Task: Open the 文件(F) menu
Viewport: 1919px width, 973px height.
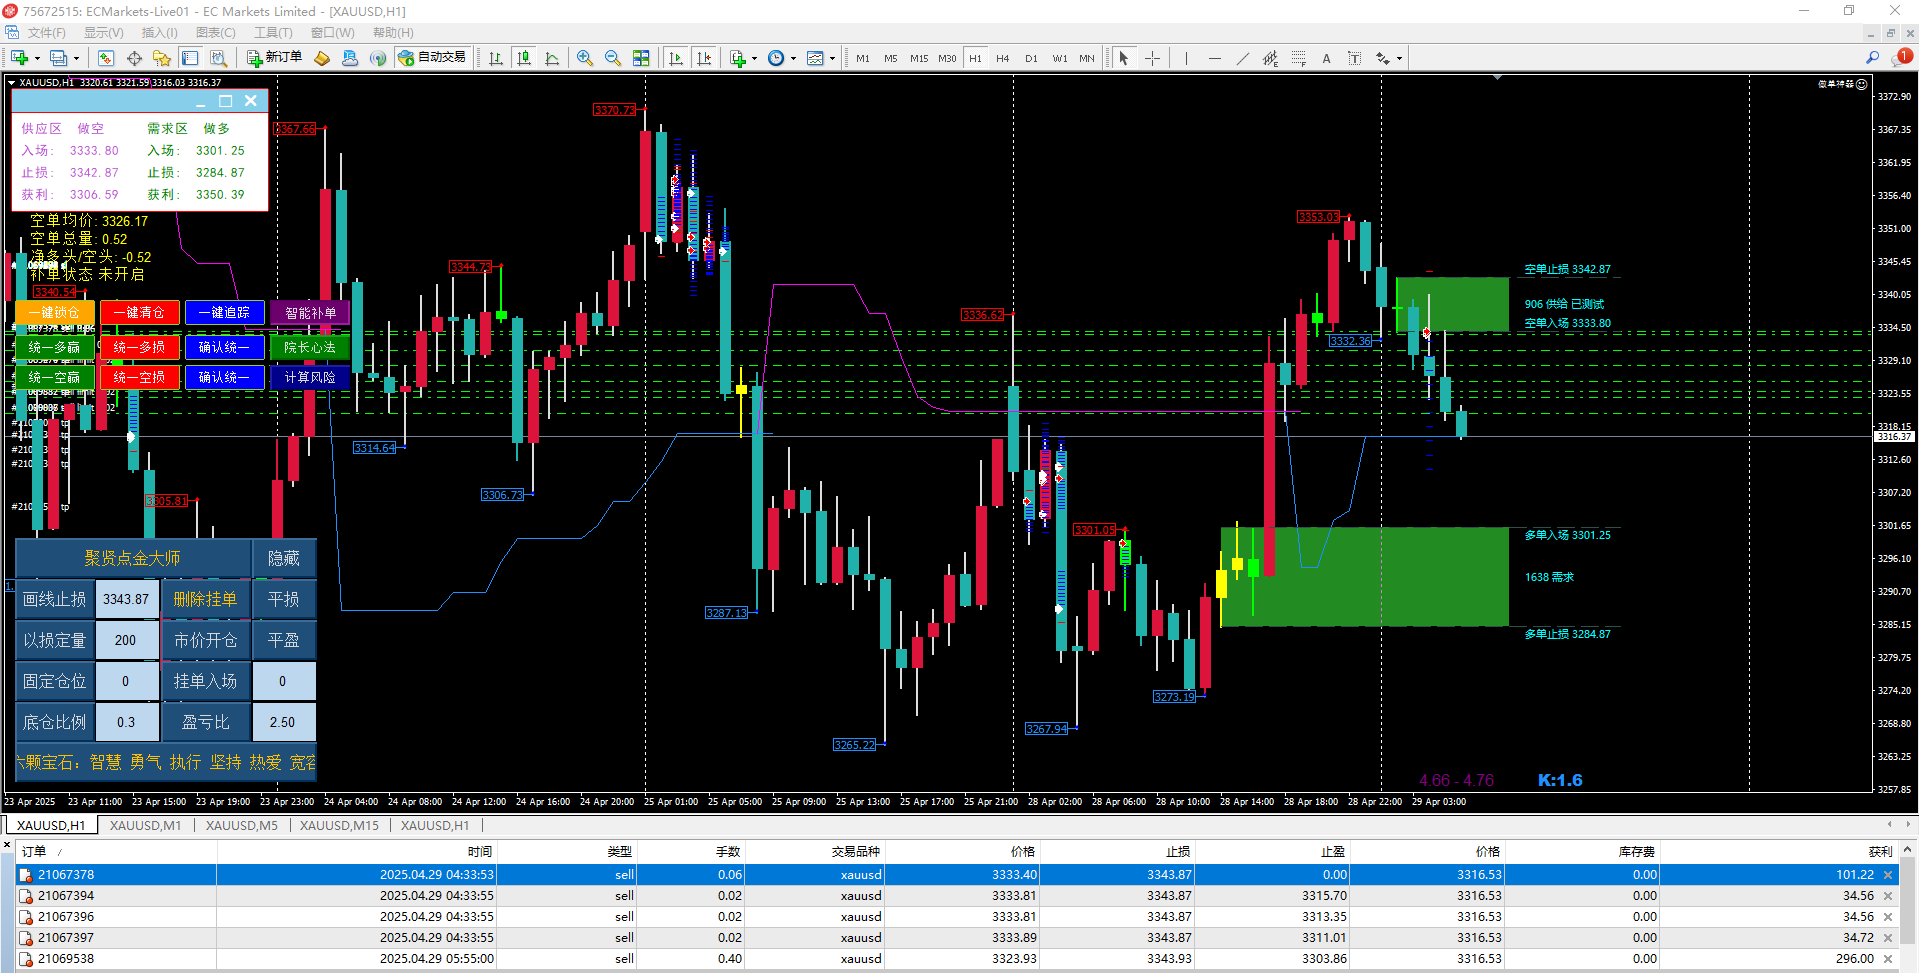Action: [47, 33]
